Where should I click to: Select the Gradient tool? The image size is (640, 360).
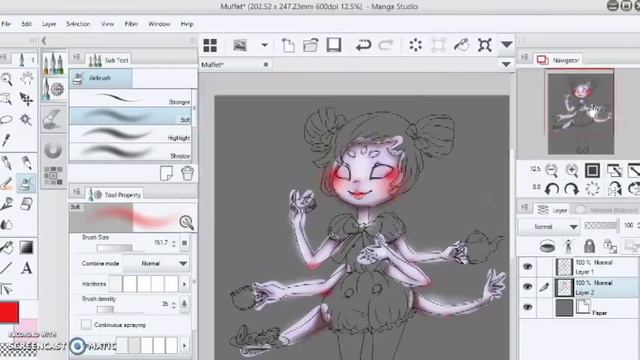point(27,247)
